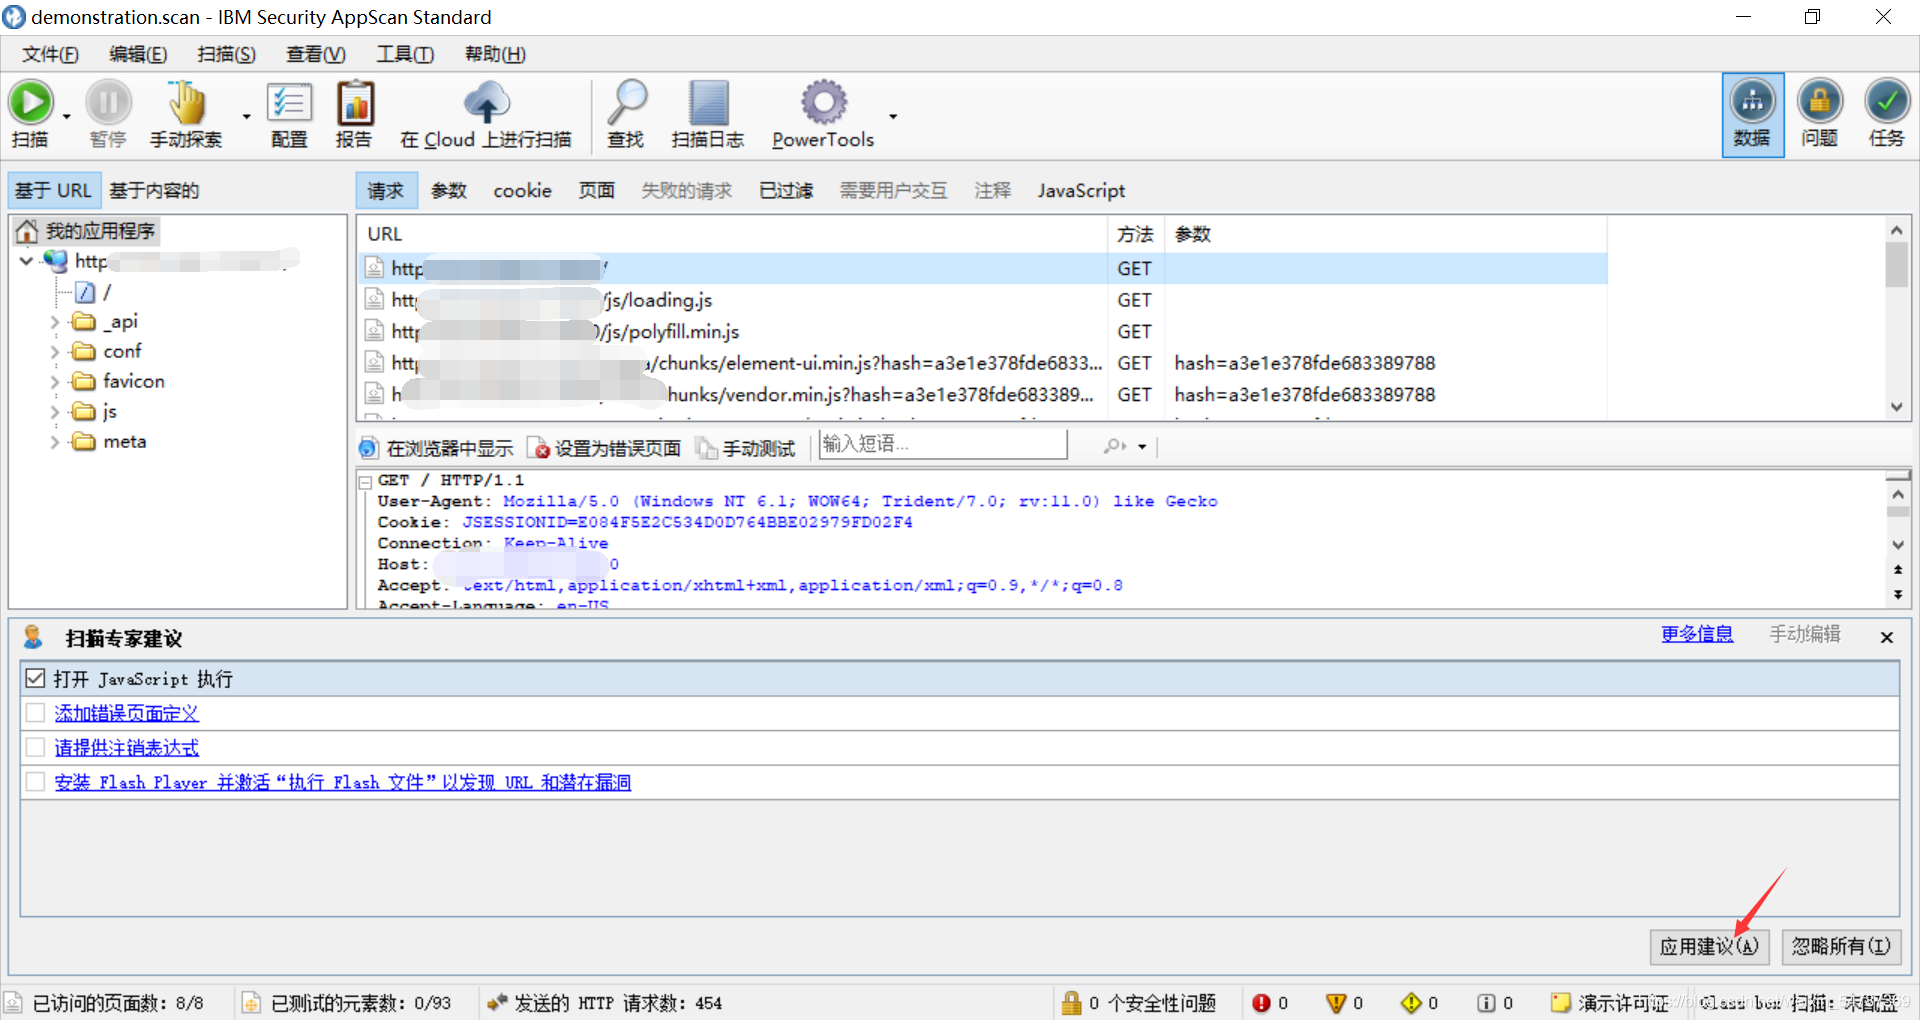Click Manual Test (手动测试) icon
The width and height of the screenshot is (1920, 1020).
click(707, 448)
